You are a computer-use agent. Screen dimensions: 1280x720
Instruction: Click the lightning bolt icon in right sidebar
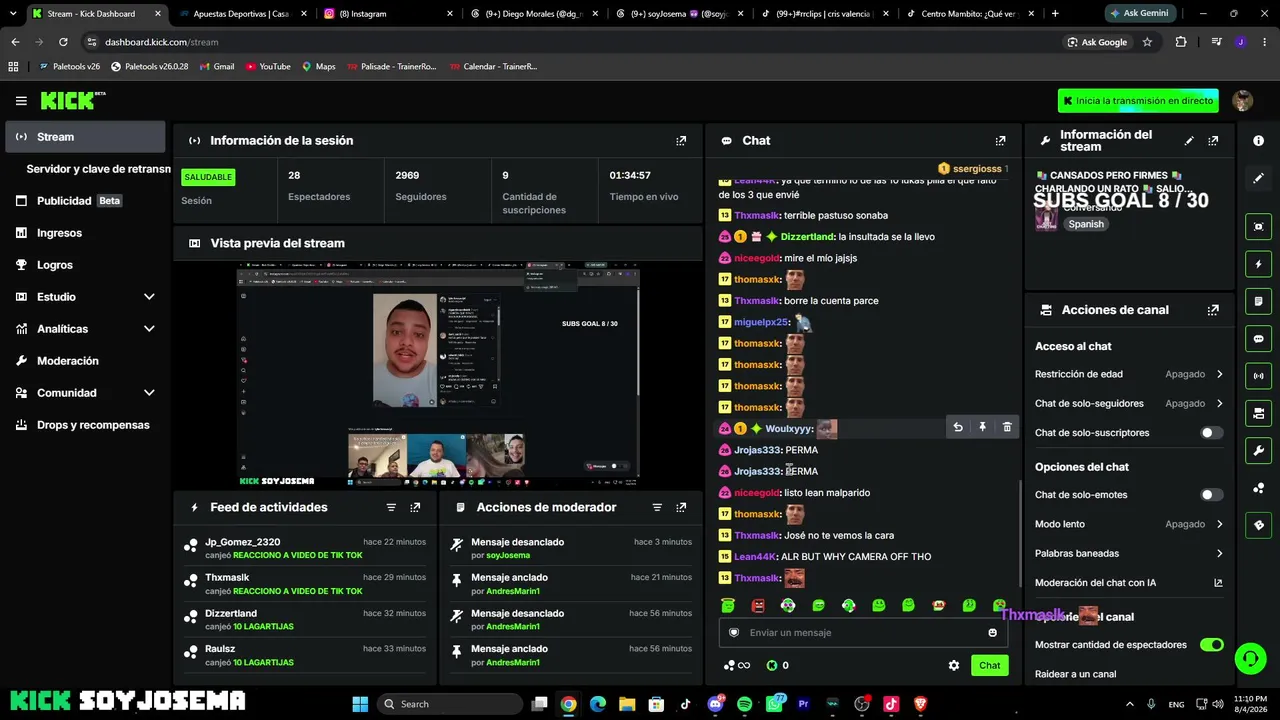point(1258,264)
